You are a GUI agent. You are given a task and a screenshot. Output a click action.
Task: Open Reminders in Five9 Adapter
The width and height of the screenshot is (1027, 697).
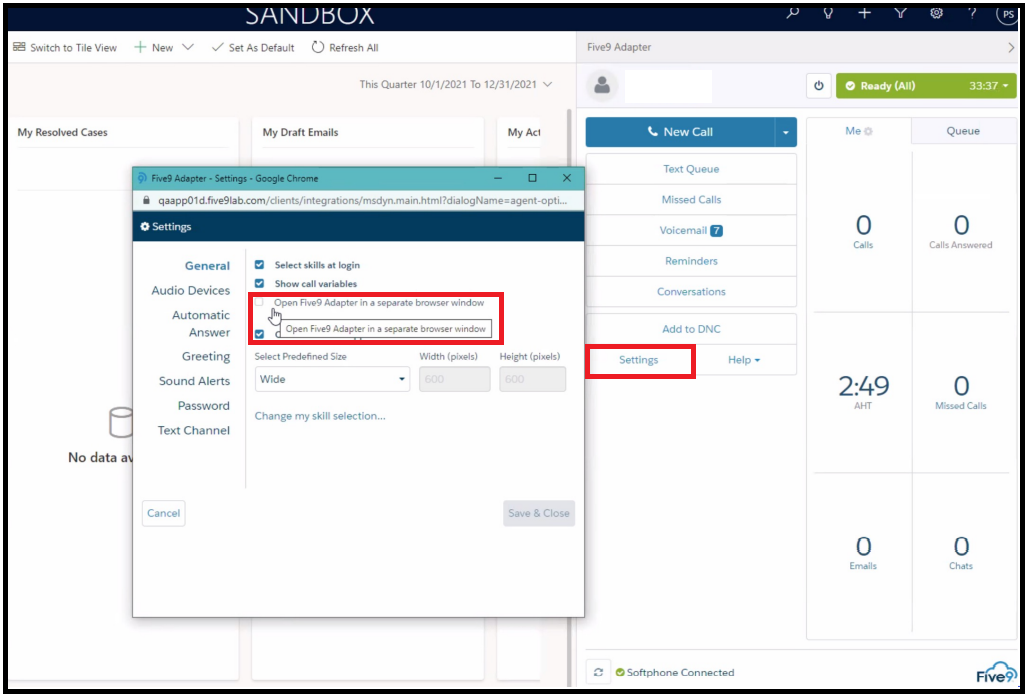[691, 261]
